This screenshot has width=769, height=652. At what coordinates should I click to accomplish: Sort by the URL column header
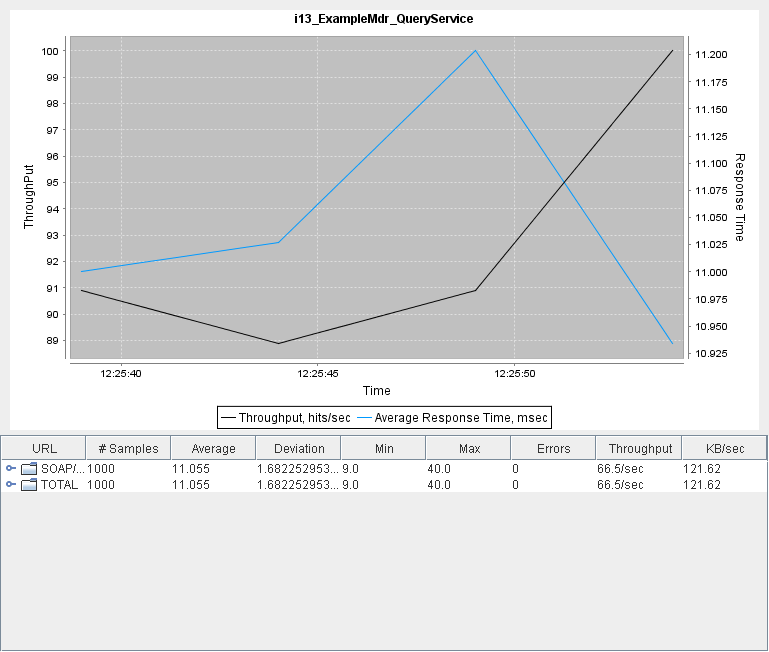pos(44,448)
